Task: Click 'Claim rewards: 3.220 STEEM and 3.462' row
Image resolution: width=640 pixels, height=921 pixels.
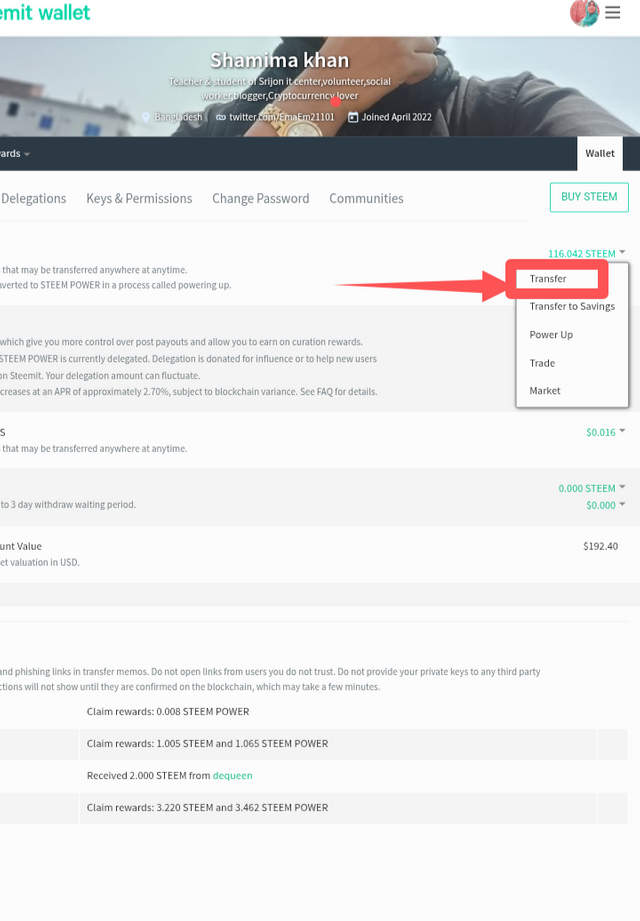Action: pyautogui.click(x=207, y=808)
